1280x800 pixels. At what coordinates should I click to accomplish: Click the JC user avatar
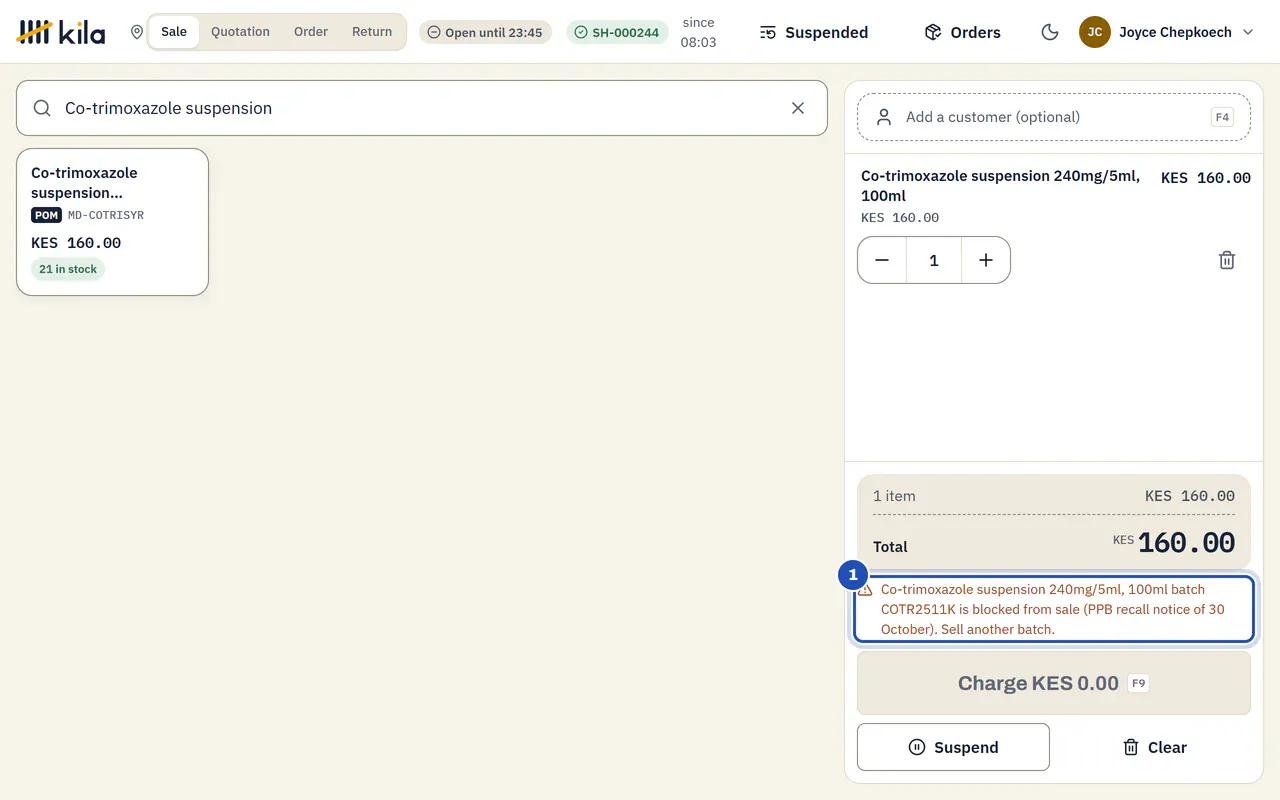pyautogui.click(x=1095, y=32)
